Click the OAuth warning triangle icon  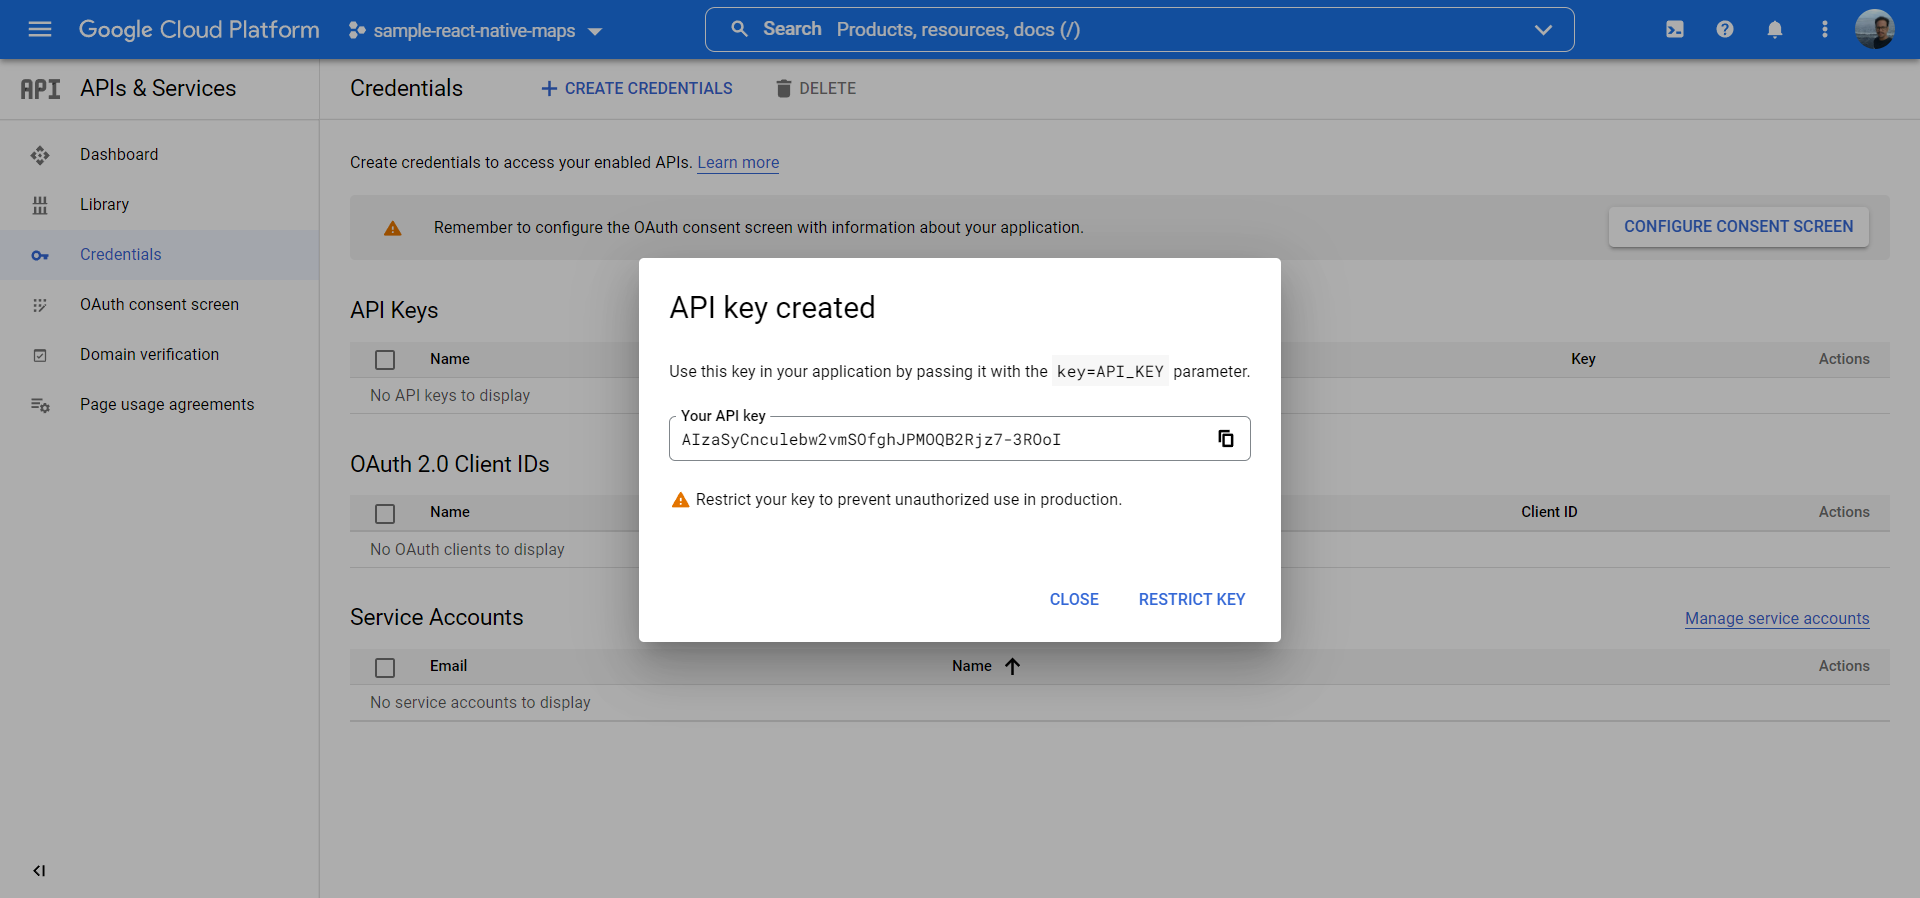[393, 228]
